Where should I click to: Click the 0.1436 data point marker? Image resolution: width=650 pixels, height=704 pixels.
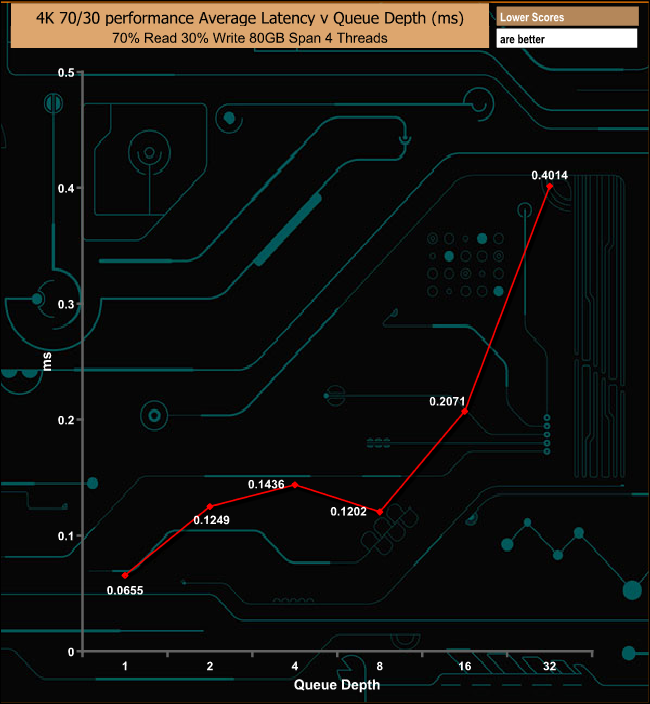point(295,485)
